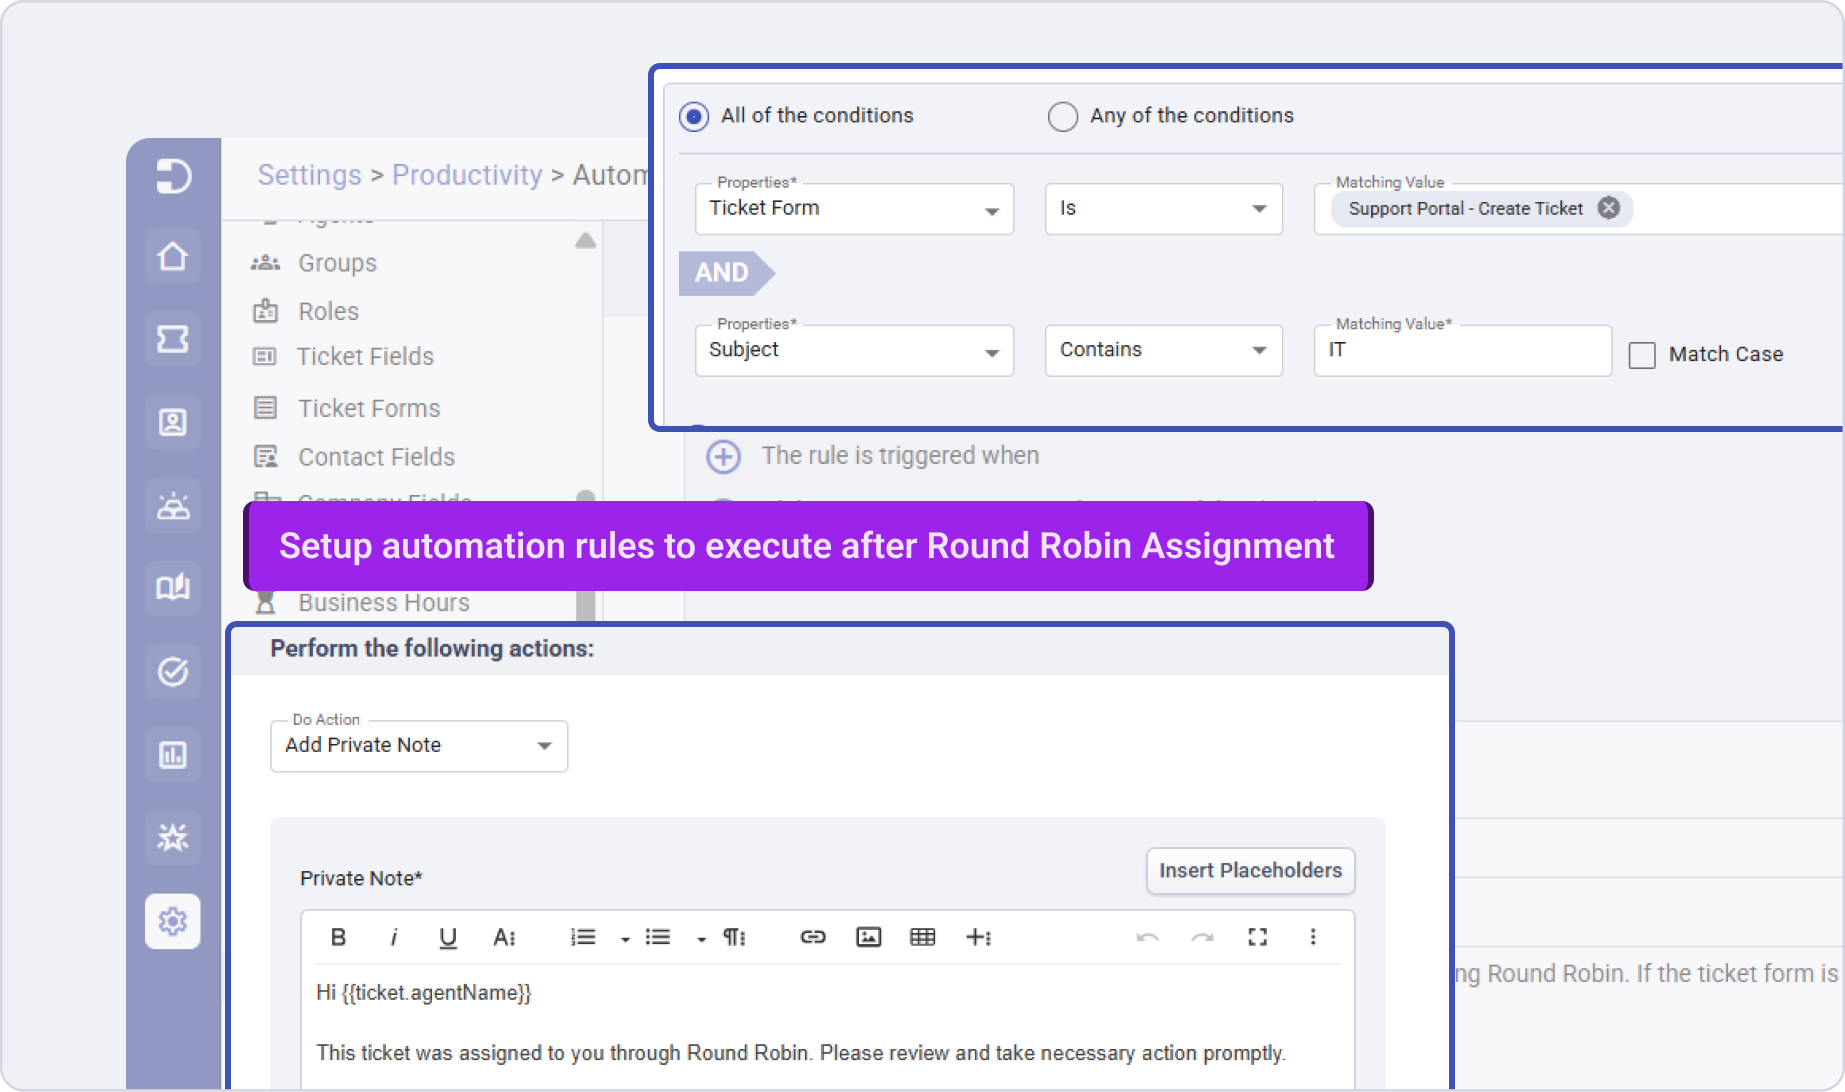Expand the note editor to fullscreen
The image size is (1845, 1092).
point(1258,937)
